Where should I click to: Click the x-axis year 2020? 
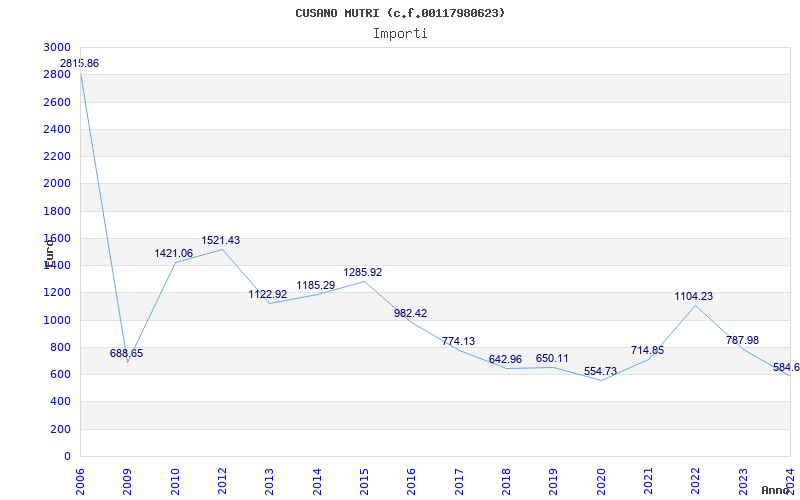601,482
